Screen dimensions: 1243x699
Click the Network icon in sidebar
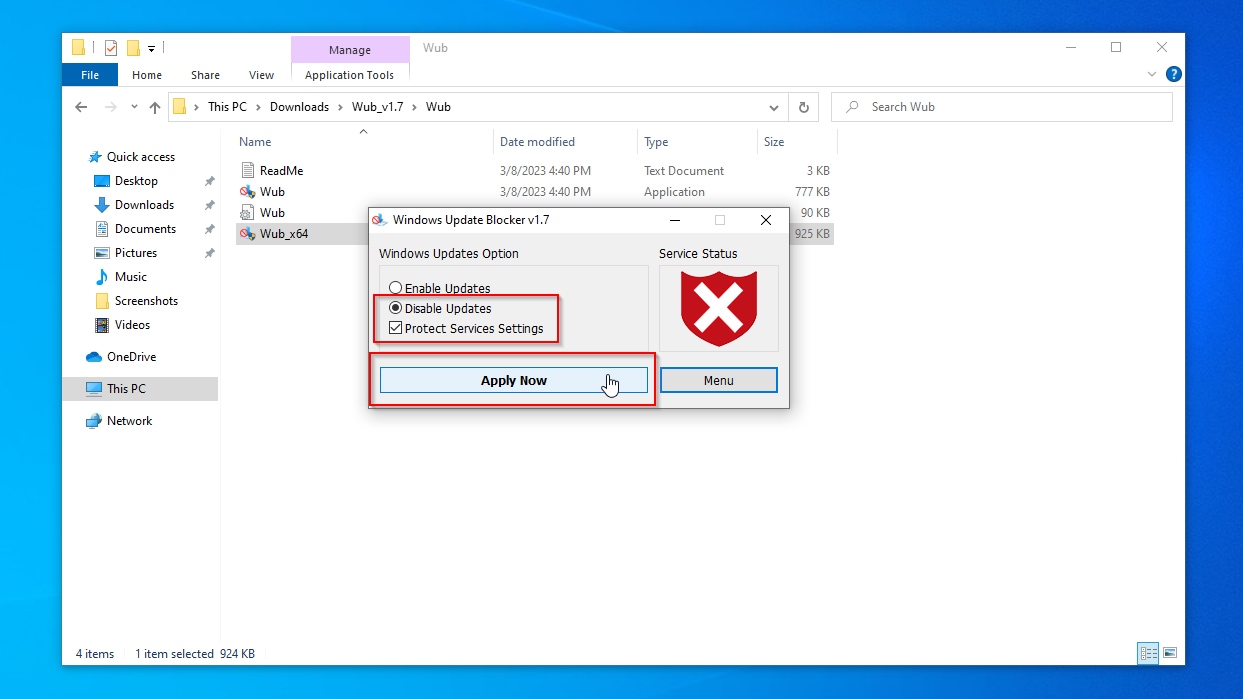[x=94, y=421]
